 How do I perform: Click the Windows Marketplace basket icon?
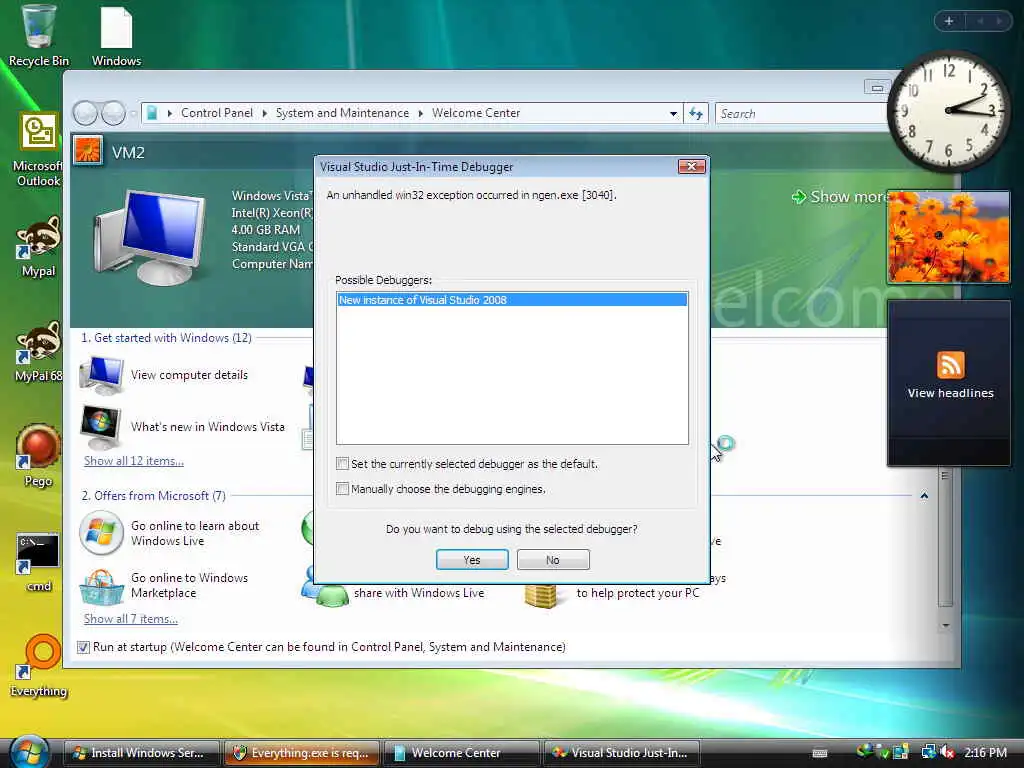pos(101,586)
